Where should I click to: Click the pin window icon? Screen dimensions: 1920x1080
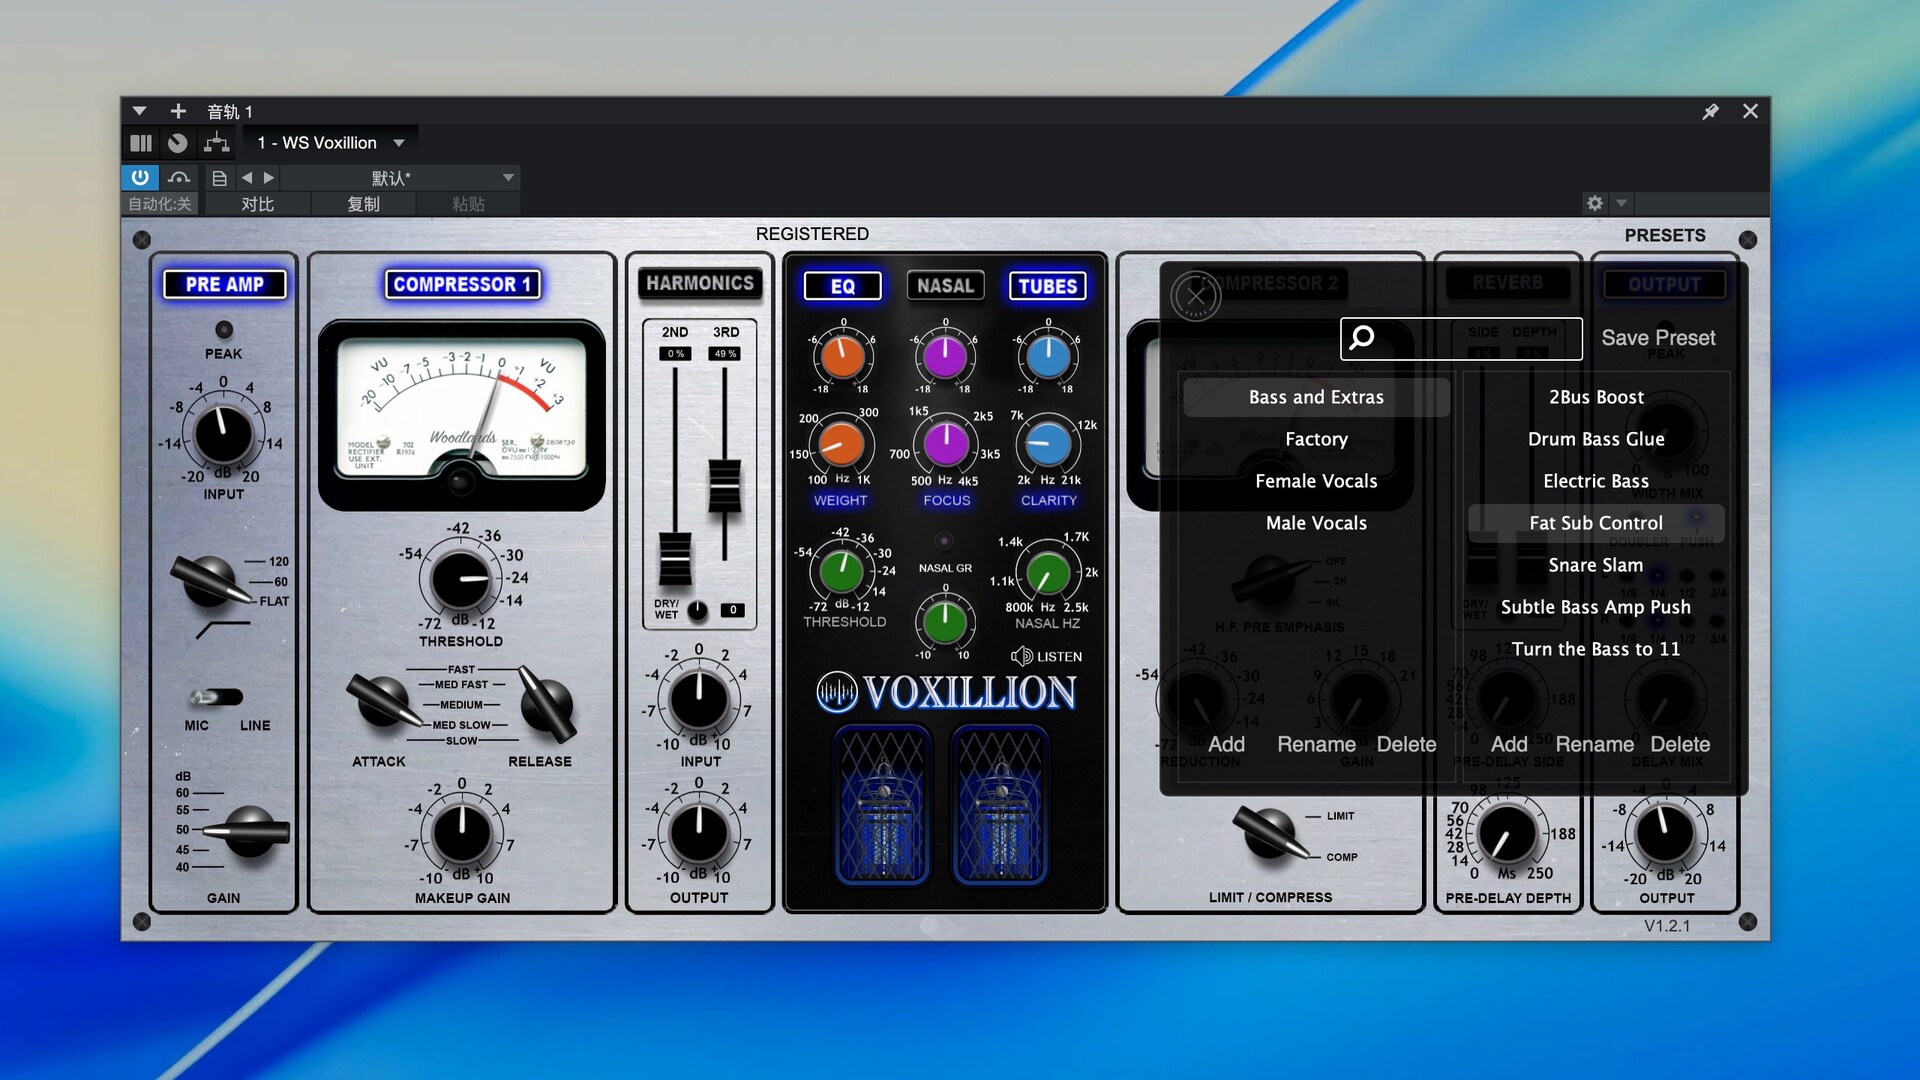[1710, 112]
